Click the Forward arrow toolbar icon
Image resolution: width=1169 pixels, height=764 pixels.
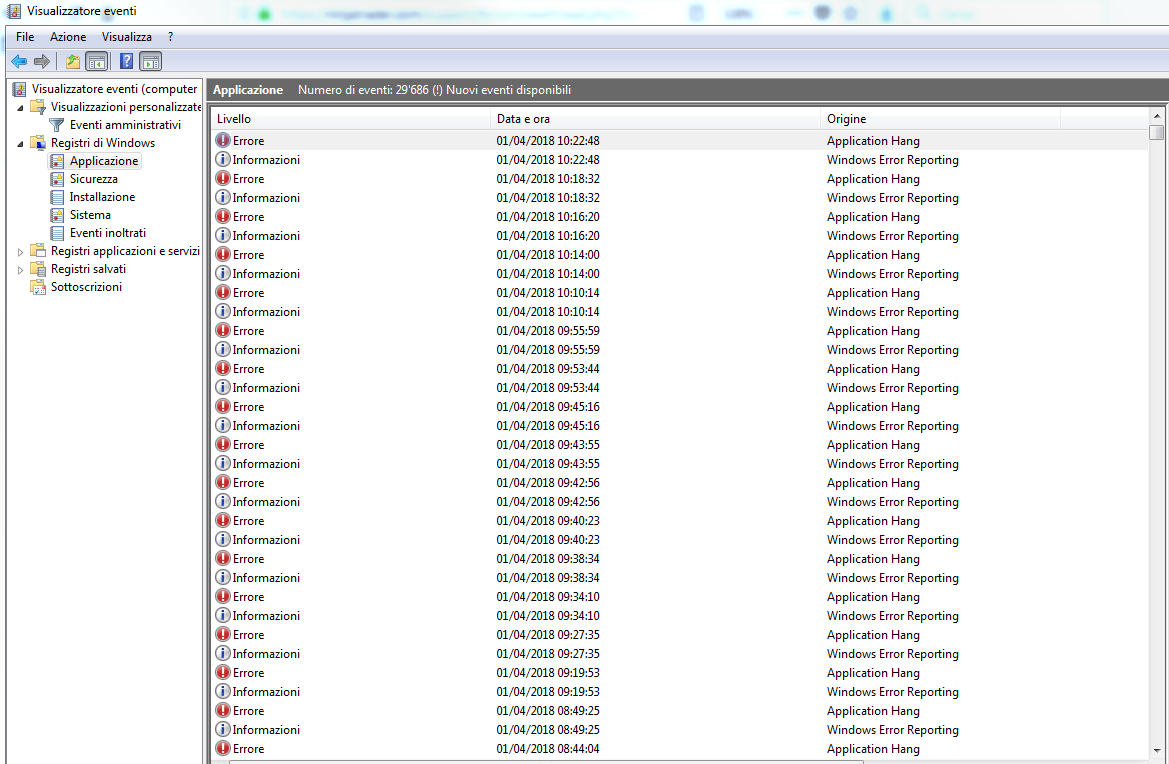click(42, 61)
